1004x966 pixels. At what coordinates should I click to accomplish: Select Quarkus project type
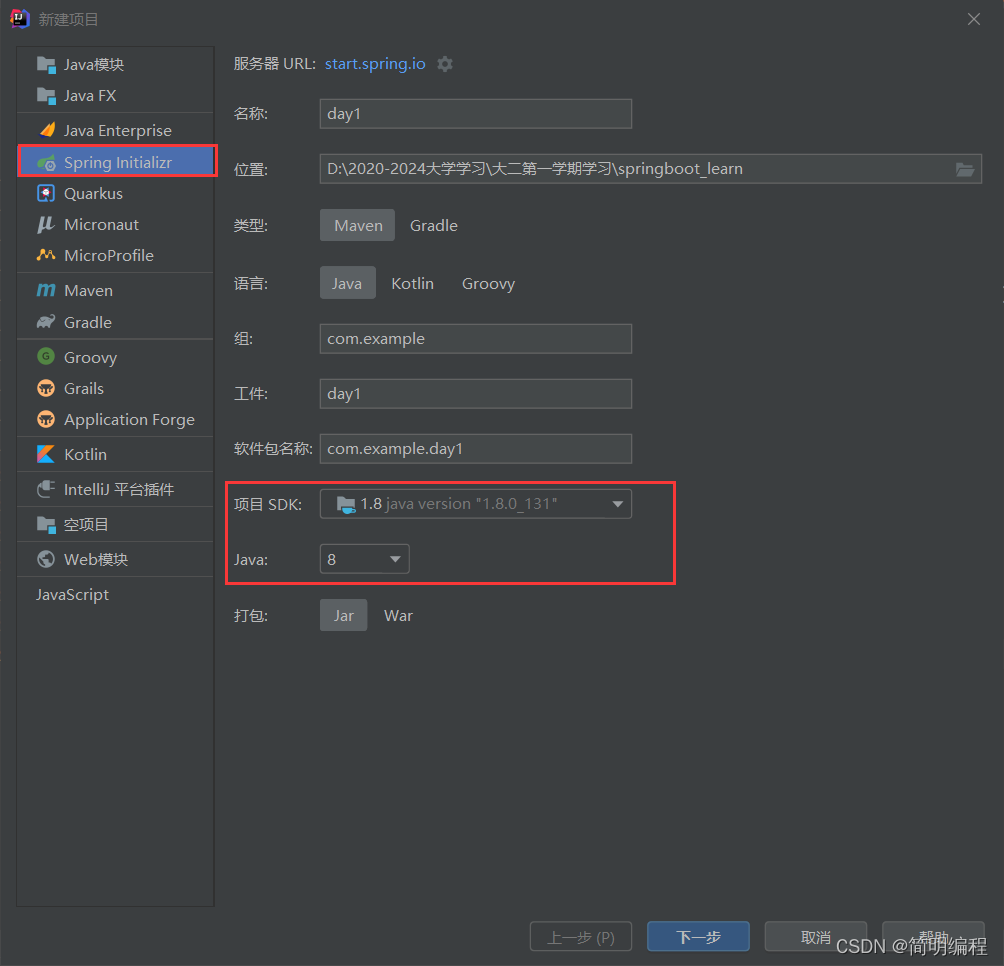click(x=115, y=193)
